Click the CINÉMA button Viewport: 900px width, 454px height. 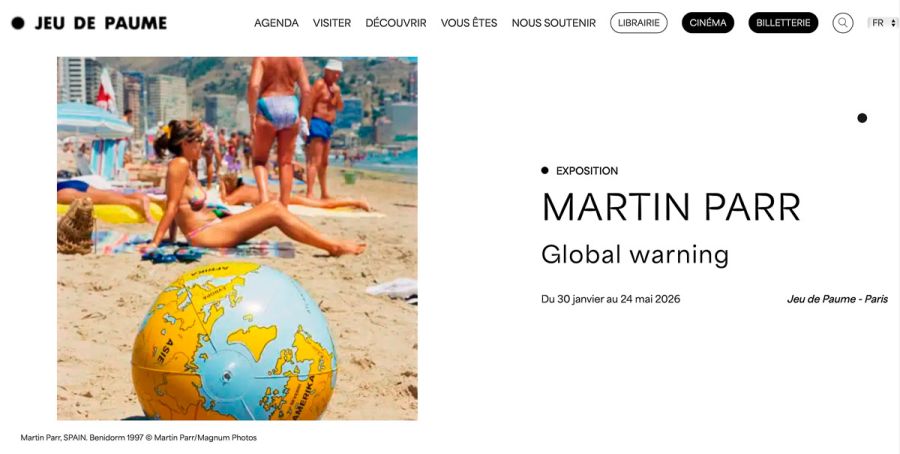(708, 23)
